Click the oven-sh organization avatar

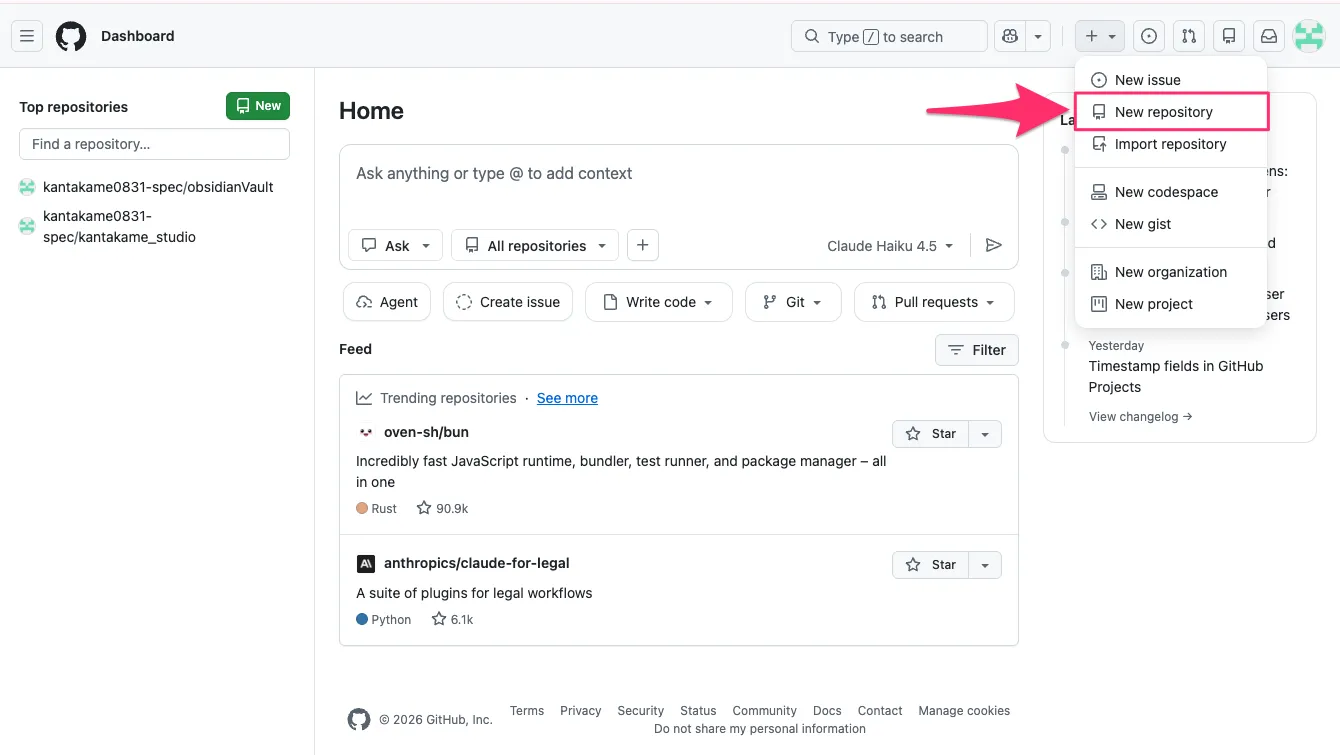[366, 433]
